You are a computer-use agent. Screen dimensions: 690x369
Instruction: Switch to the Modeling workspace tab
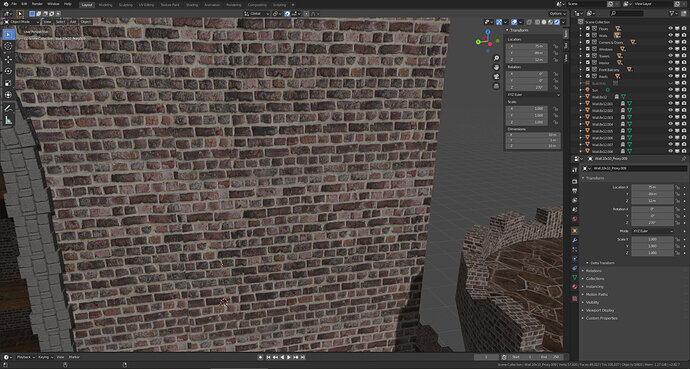(106, 4)
